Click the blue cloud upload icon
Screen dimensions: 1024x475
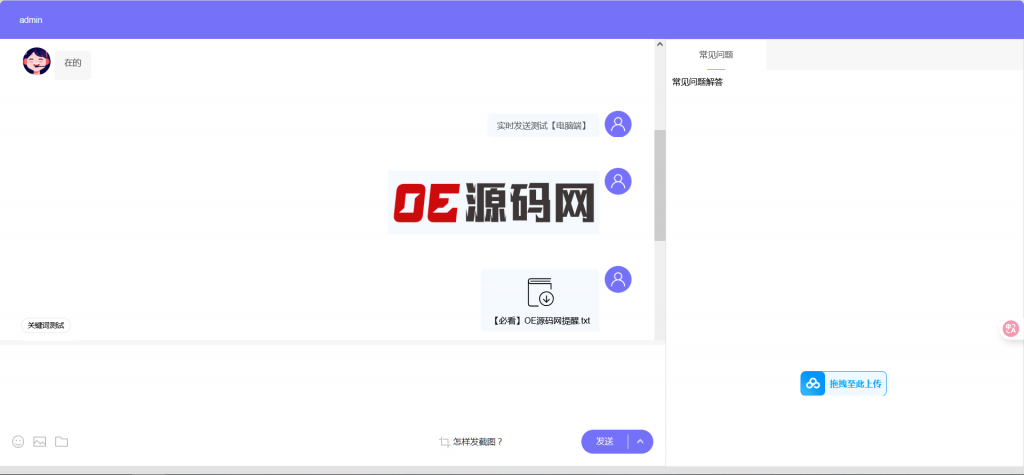click(x=812, y=384)
